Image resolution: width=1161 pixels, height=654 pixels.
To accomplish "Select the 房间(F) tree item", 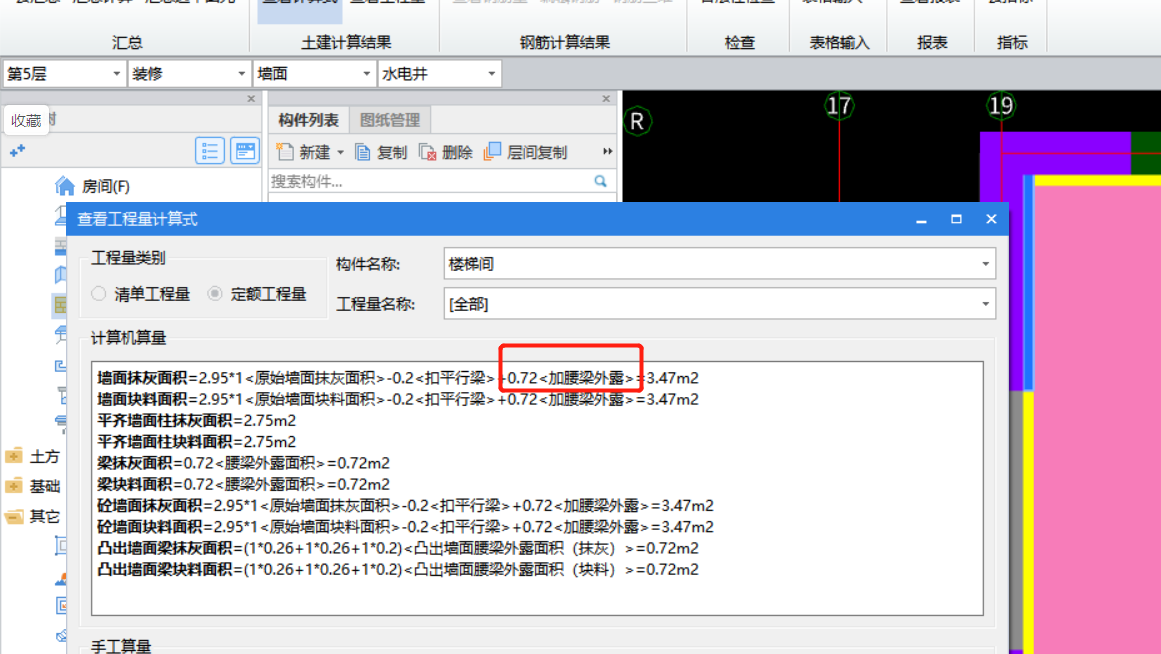I will [x=106, y=186].
